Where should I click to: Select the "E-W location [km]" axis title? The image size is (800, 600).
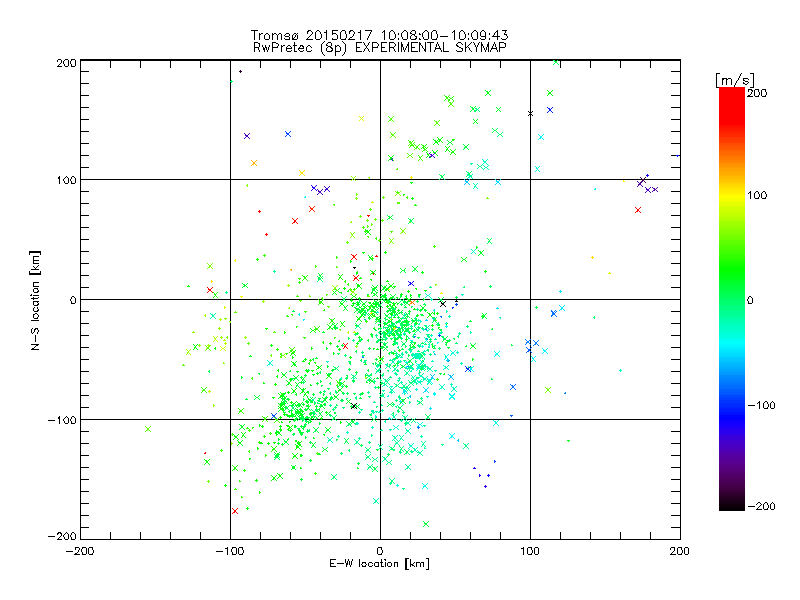click(379, 564)
